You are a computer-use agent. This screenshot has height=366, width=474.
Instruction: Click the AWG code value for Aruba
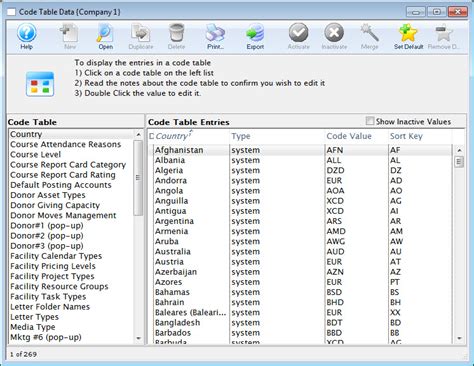(336, 241)
